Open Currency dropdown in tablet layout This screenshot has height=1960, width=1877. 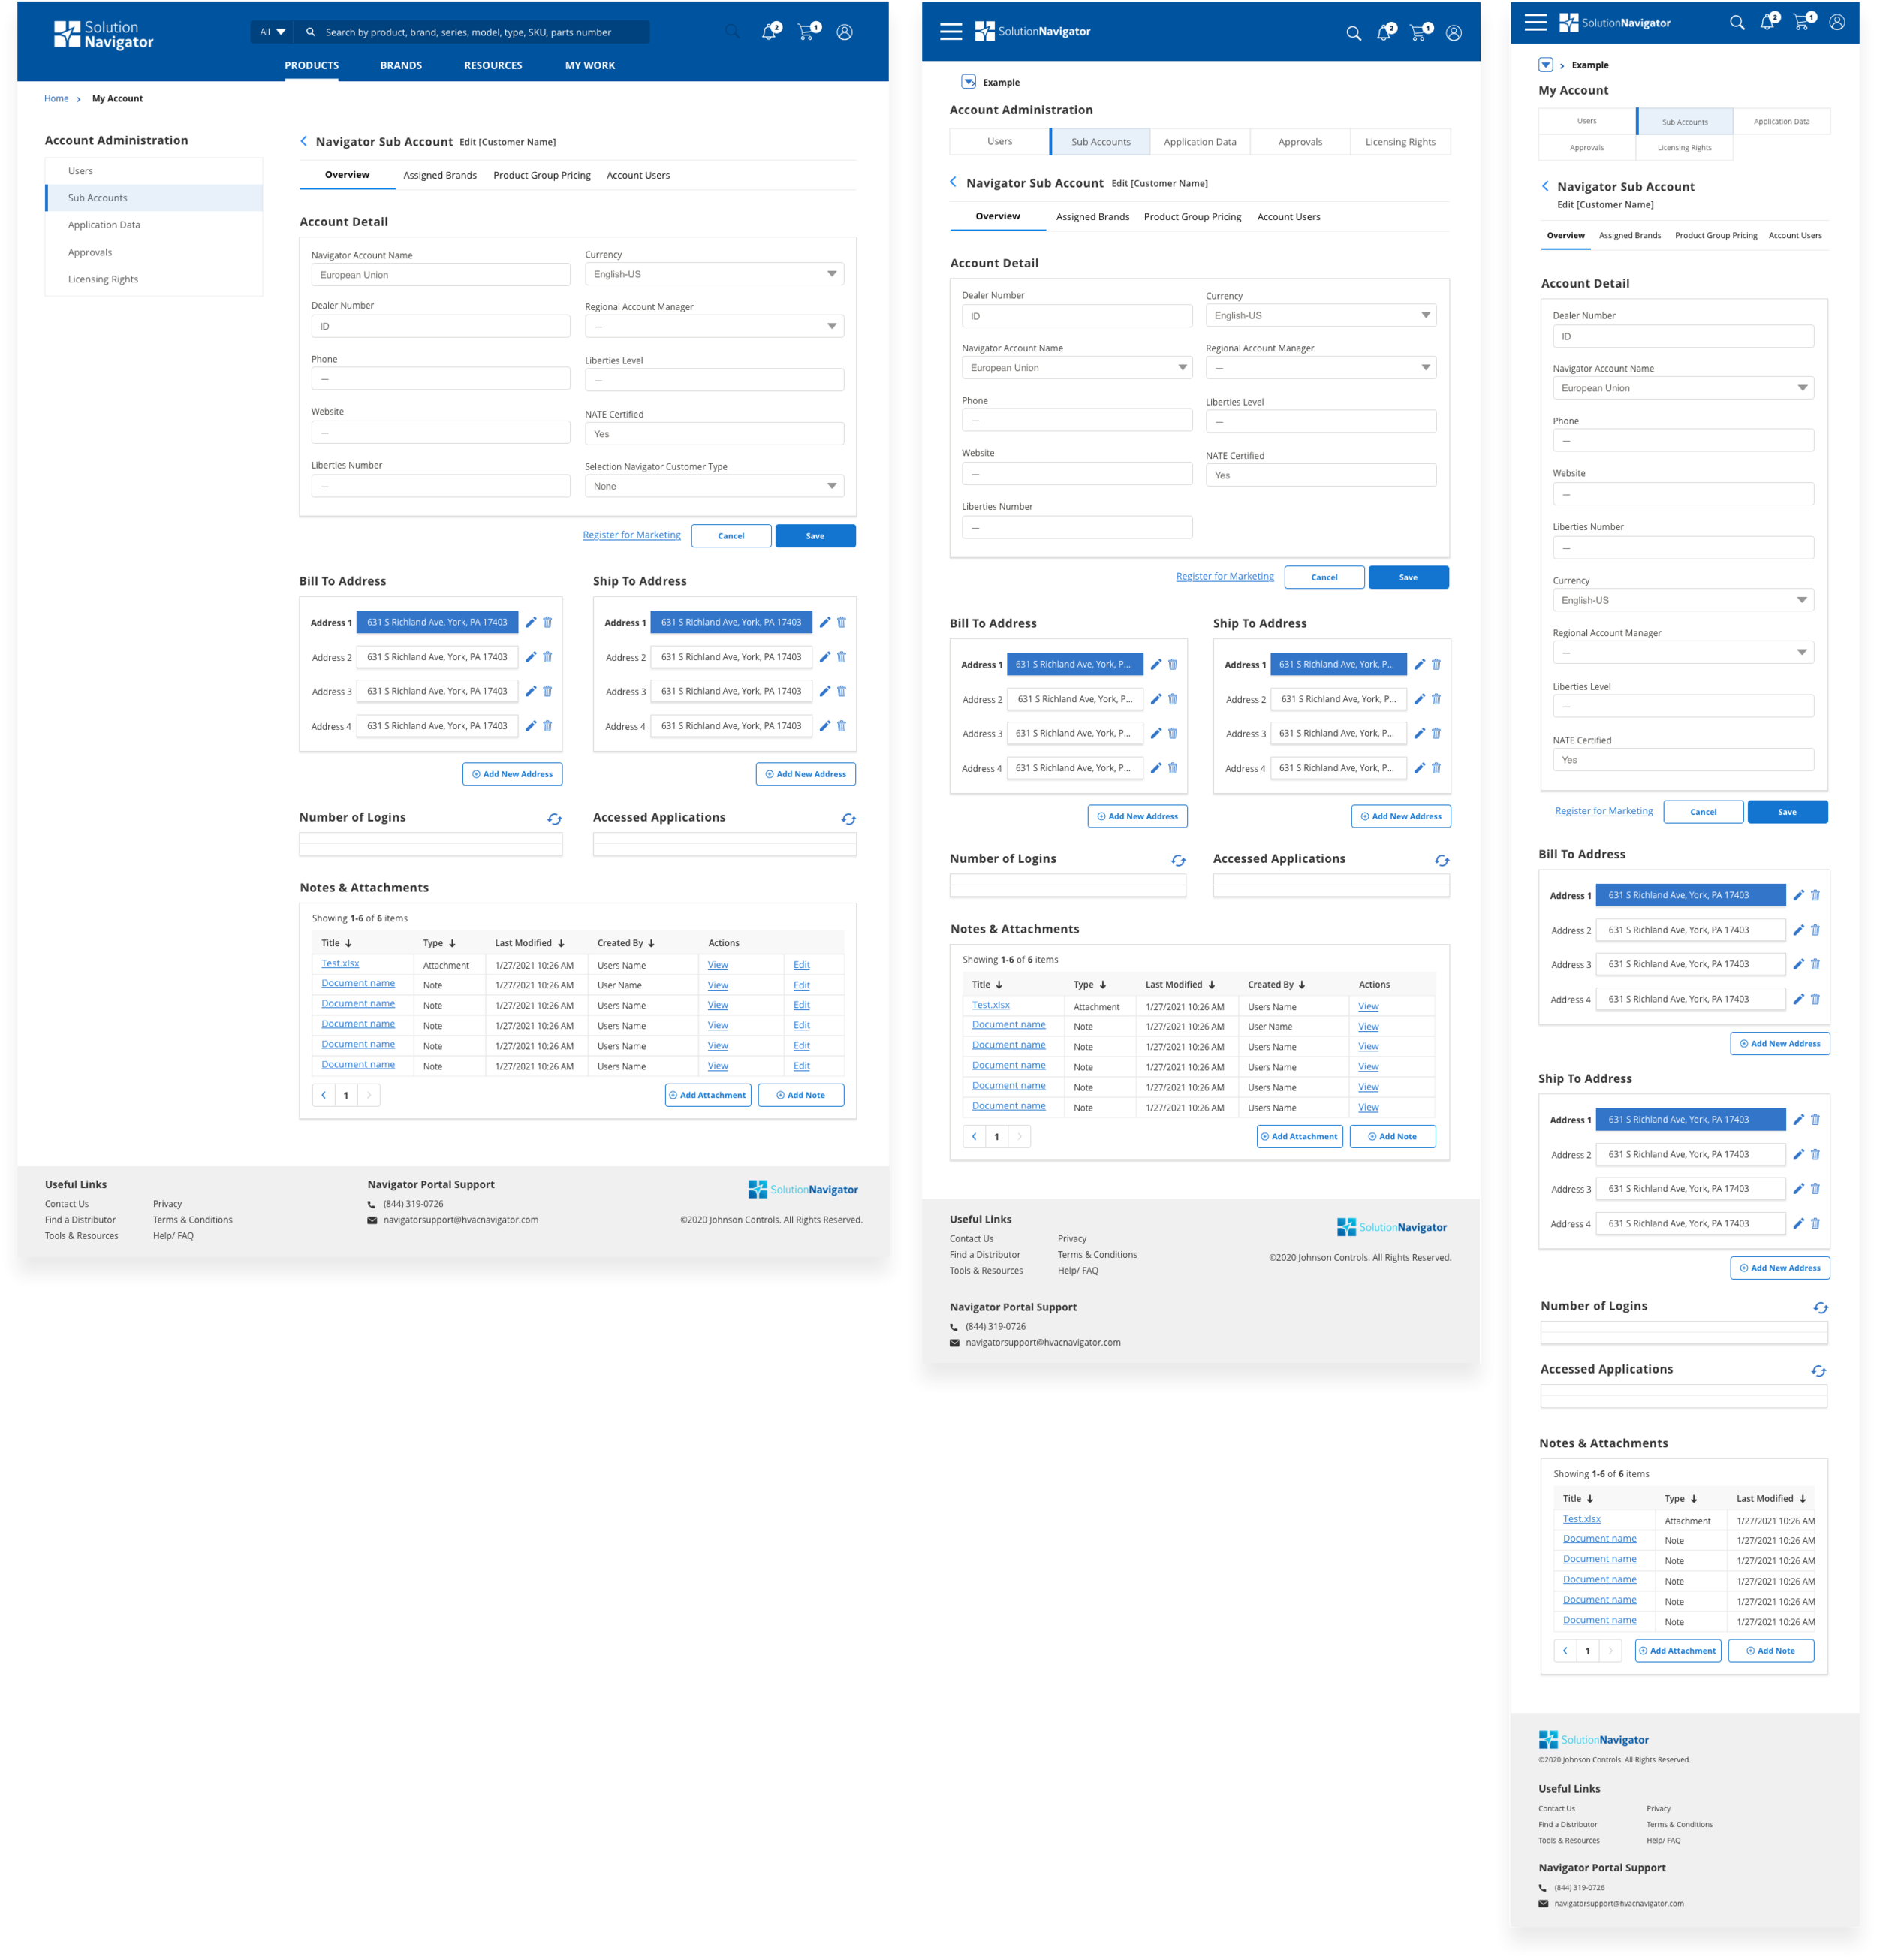tap(1321, 315)
